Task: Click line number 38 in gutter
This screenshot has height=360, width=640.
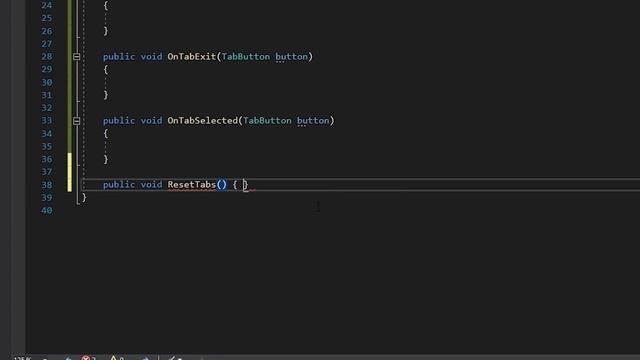Action: click(x=47, y=184)
